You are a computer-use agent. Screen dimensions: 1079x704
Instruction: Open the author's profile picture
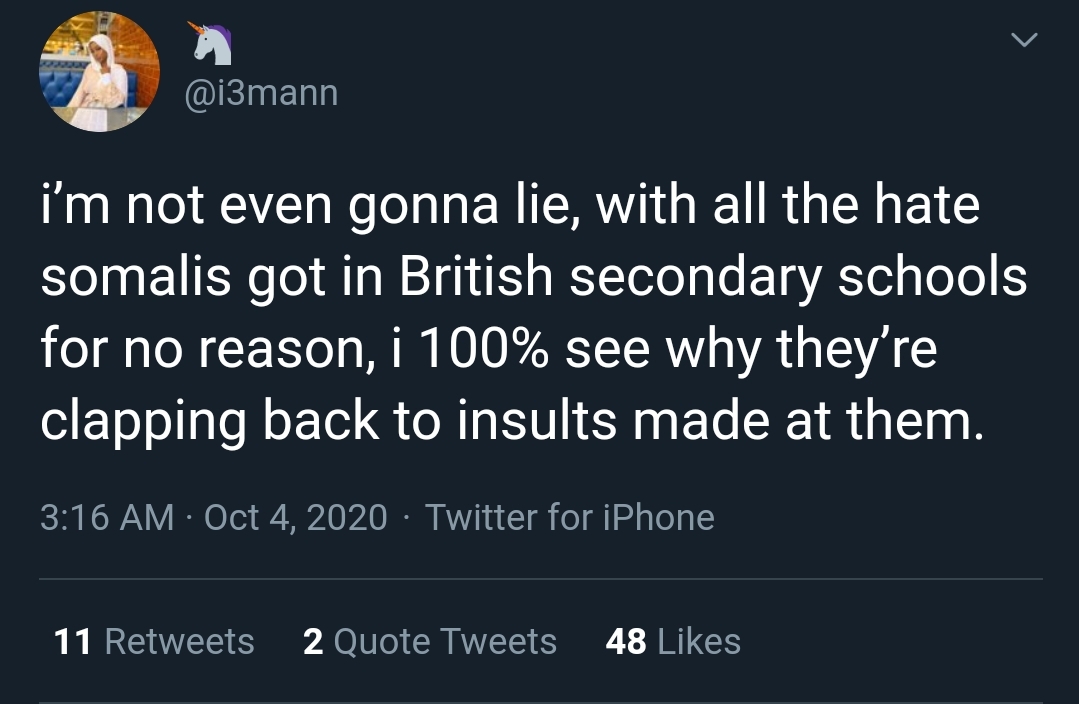point(99,72)
